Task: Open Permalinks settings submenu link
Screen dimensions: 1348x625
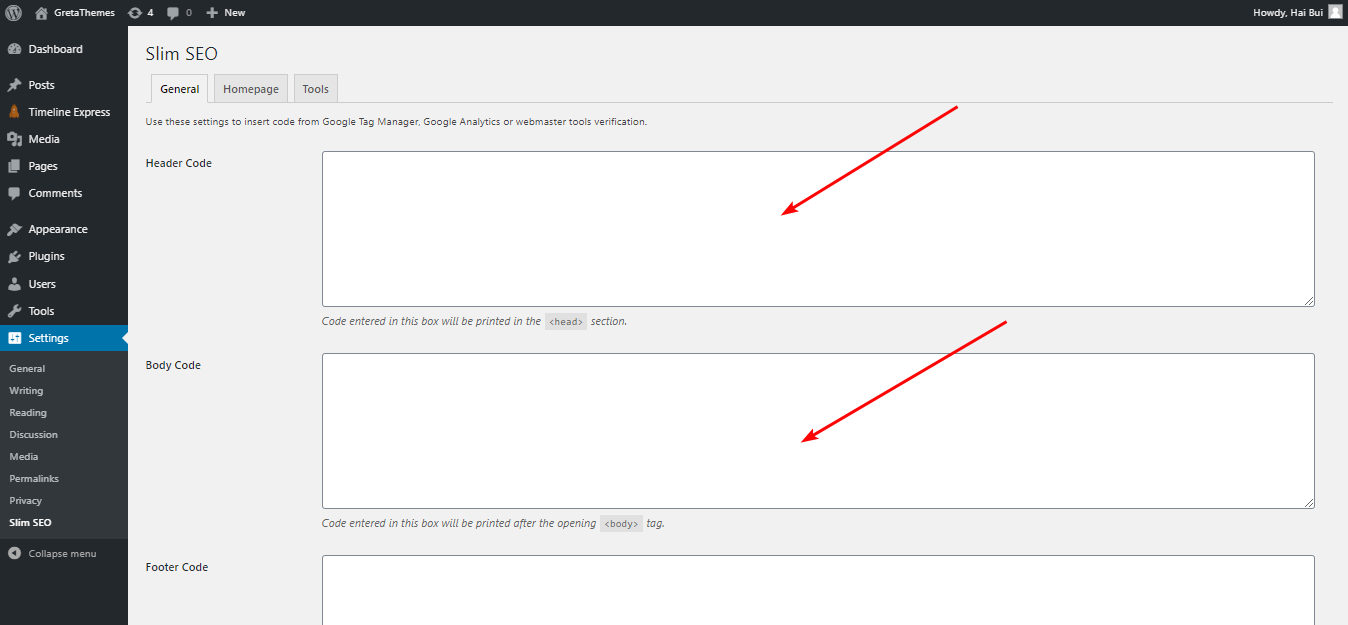Action: pos(34,479)
